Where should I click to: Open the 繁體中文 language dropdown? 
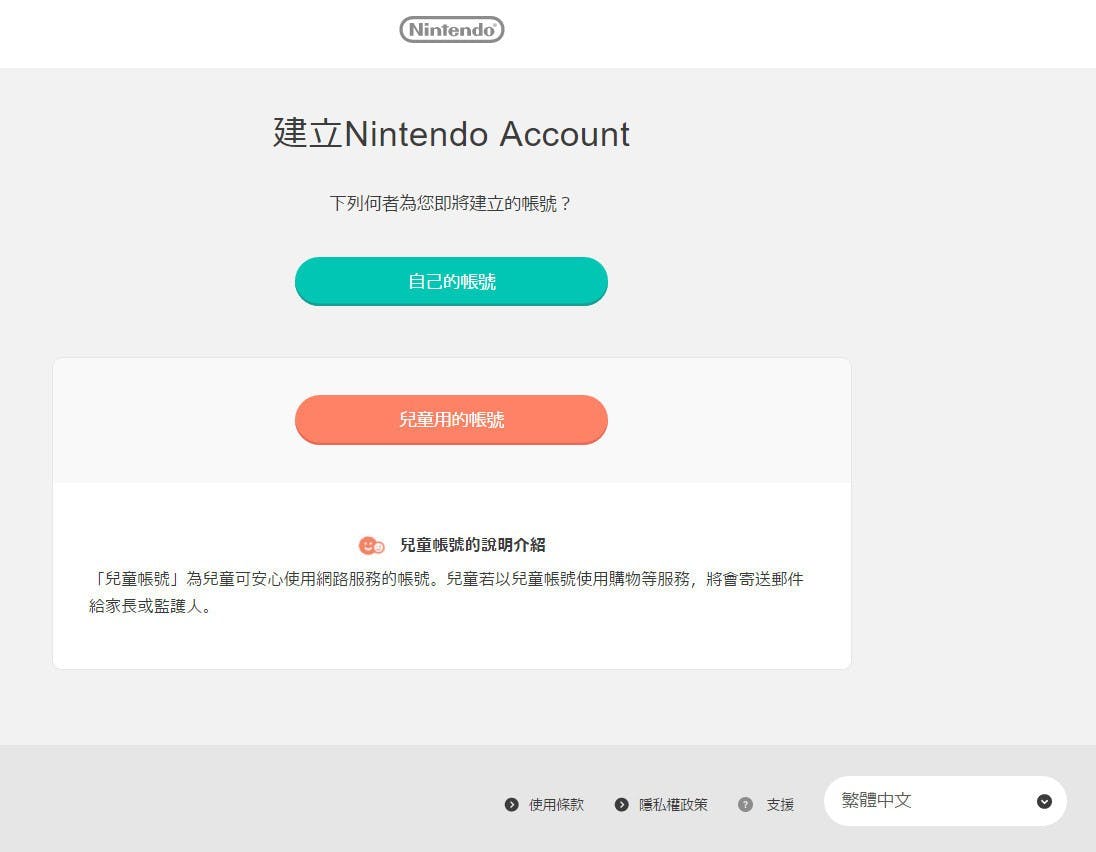pyautogui.click(x=945, y=801)
